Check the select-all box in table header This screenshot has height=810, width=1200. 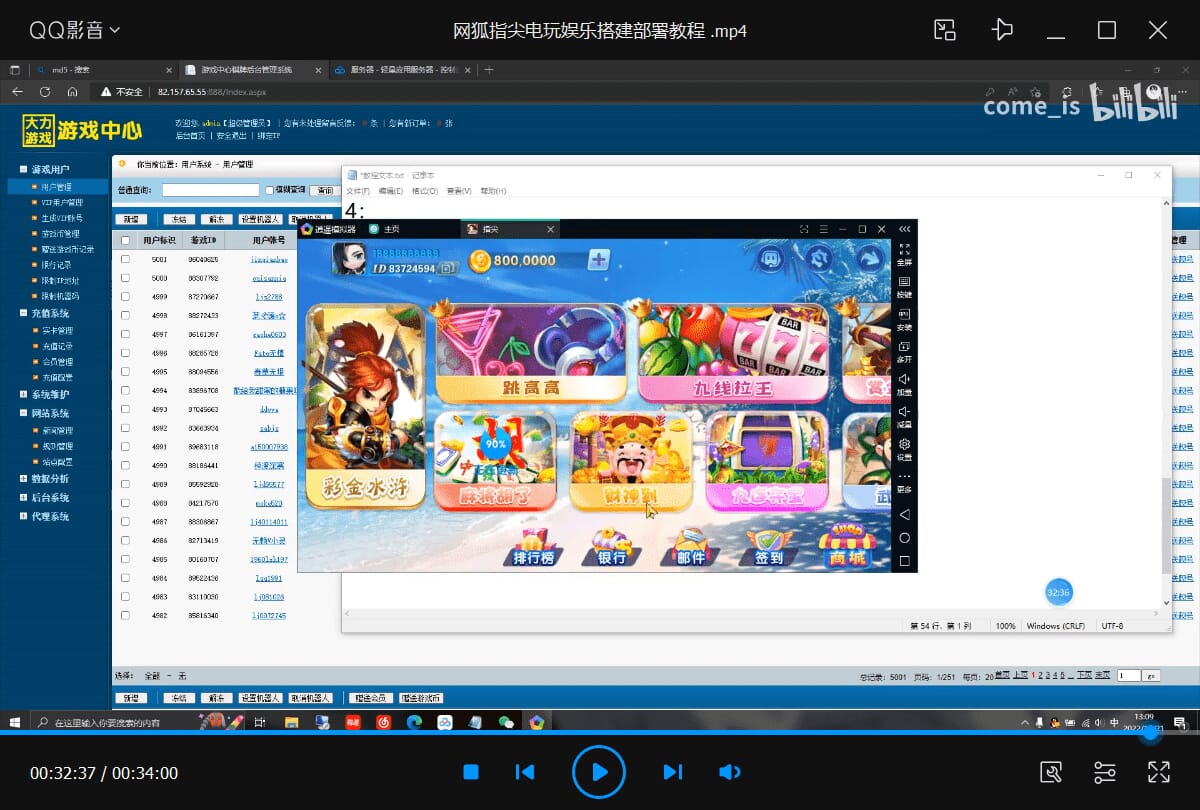tap(125, 240)
